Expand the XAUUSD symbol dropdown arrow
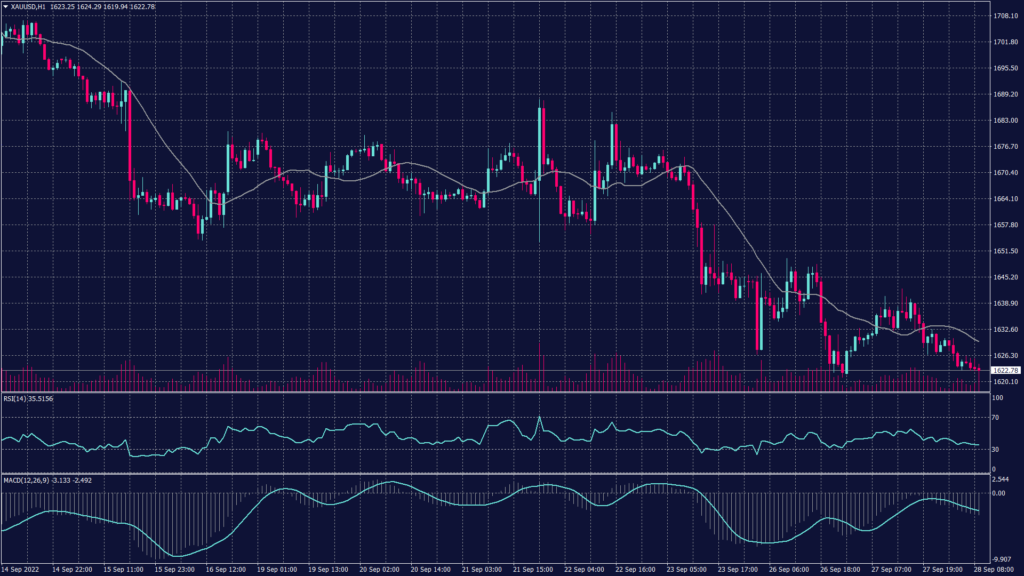The height and width of the screenshot is (576, 1024). pos(6,5)
